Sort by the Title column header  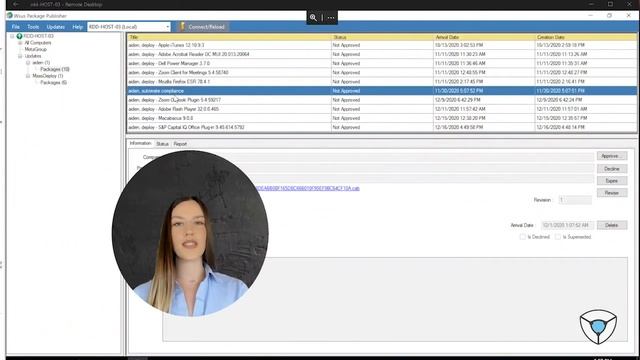(x=229, y=37)
